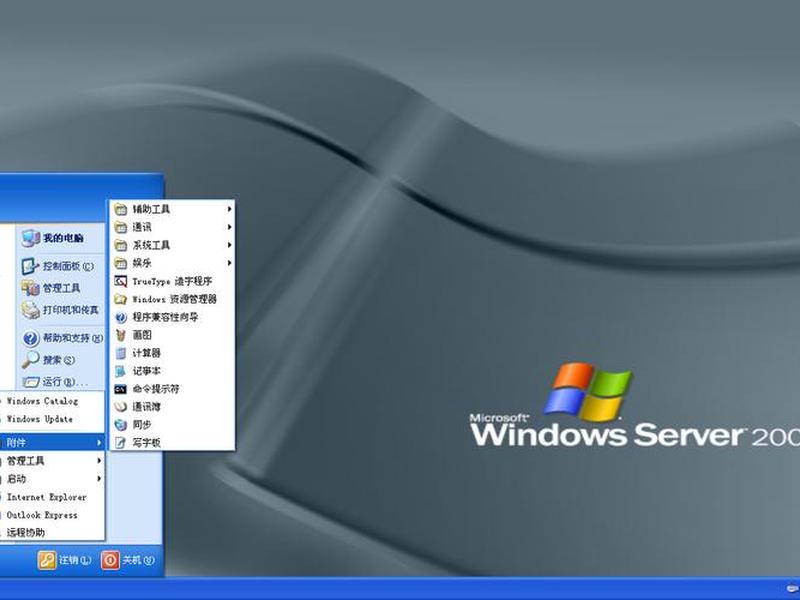800x600 pixels.
Task: Click the 关机 red power icon
Action: 110,560
